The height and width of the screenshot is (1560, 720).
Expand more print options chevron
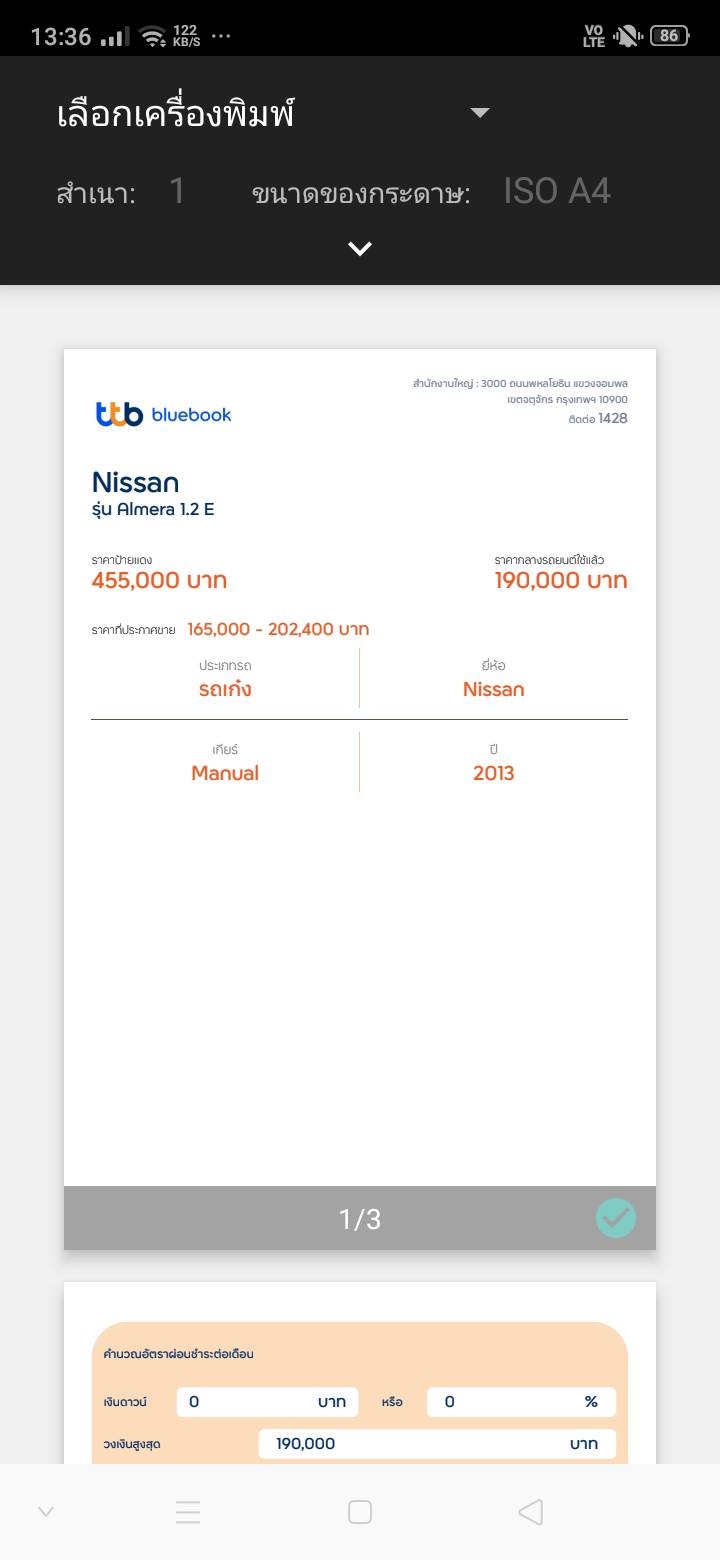click(360, 249)
